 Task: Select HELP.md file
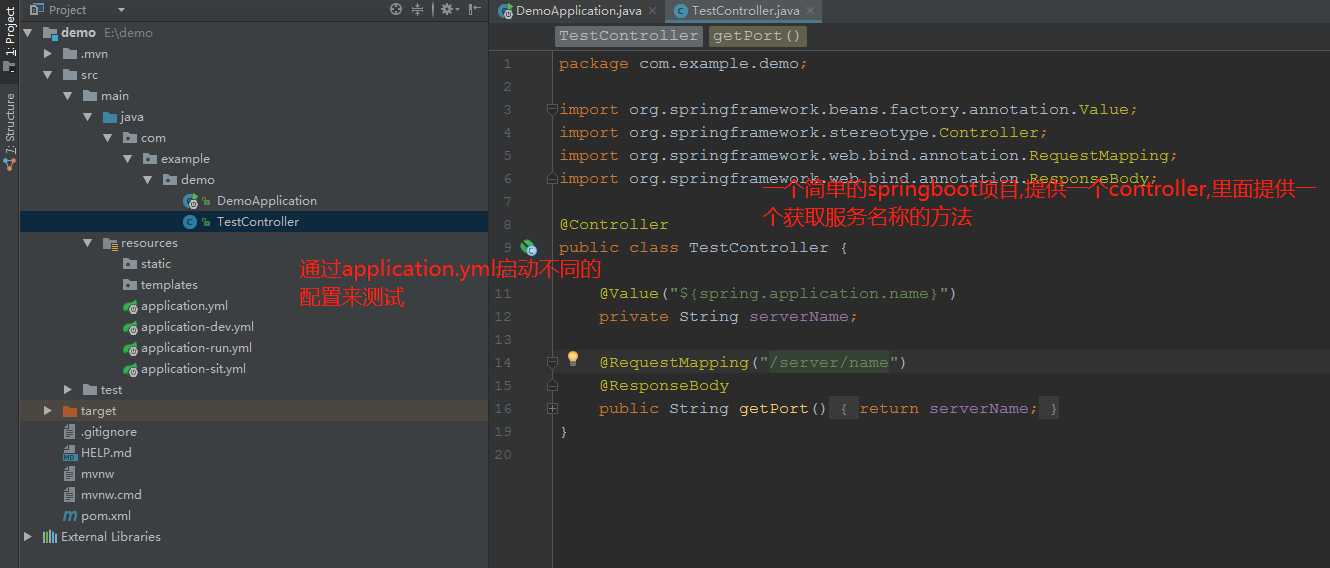pos(106,452)
